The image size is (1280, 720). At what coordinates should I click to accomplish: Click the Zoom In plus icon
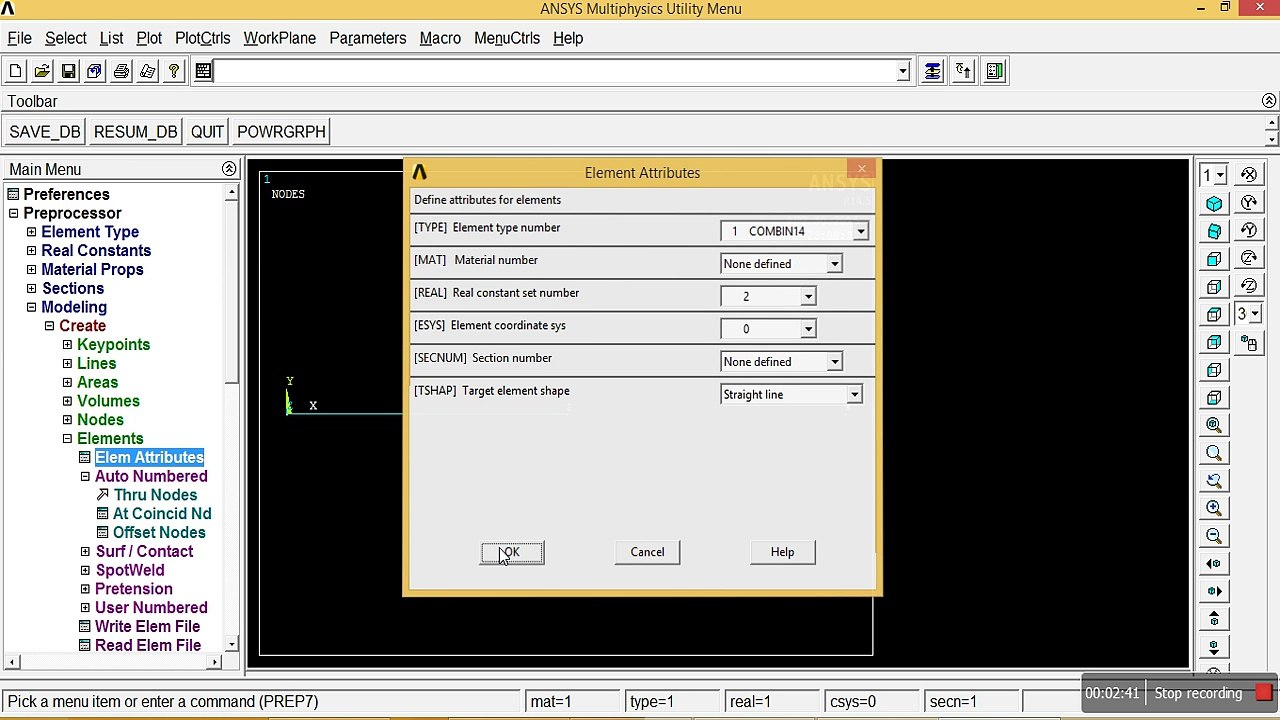(1214, 508)
